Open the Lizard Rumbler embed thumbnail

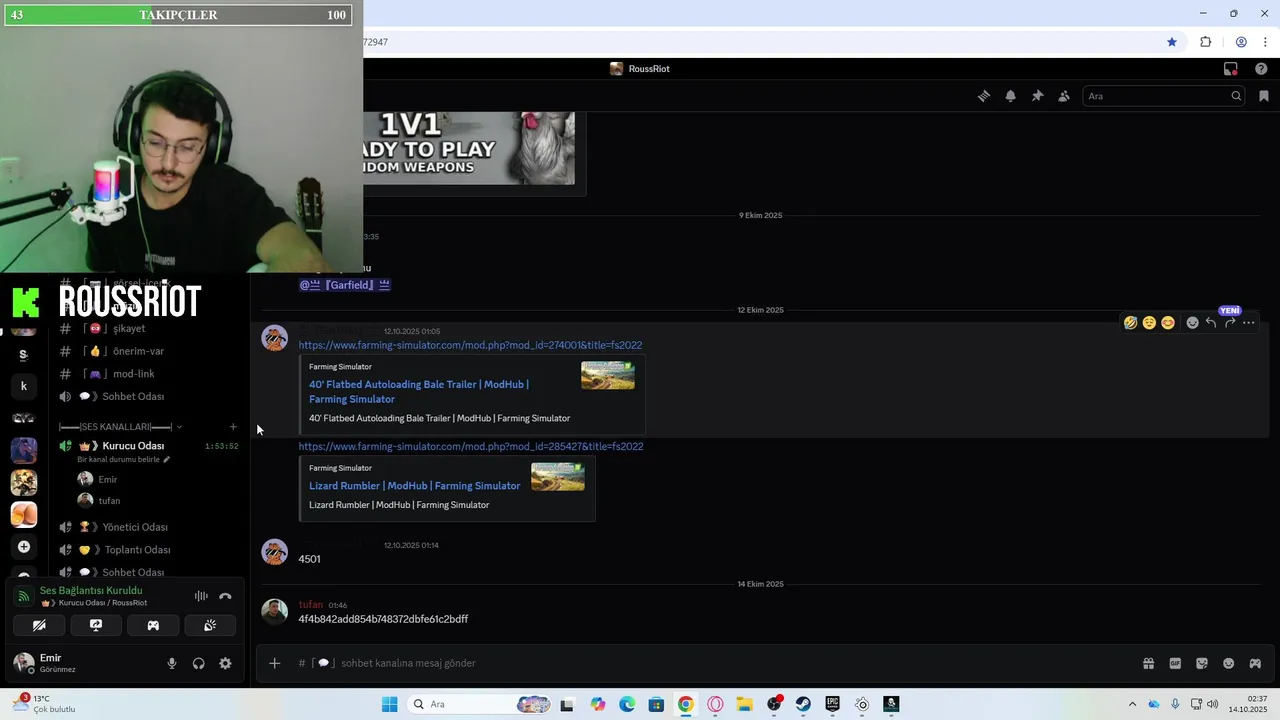tap(558, 477)
